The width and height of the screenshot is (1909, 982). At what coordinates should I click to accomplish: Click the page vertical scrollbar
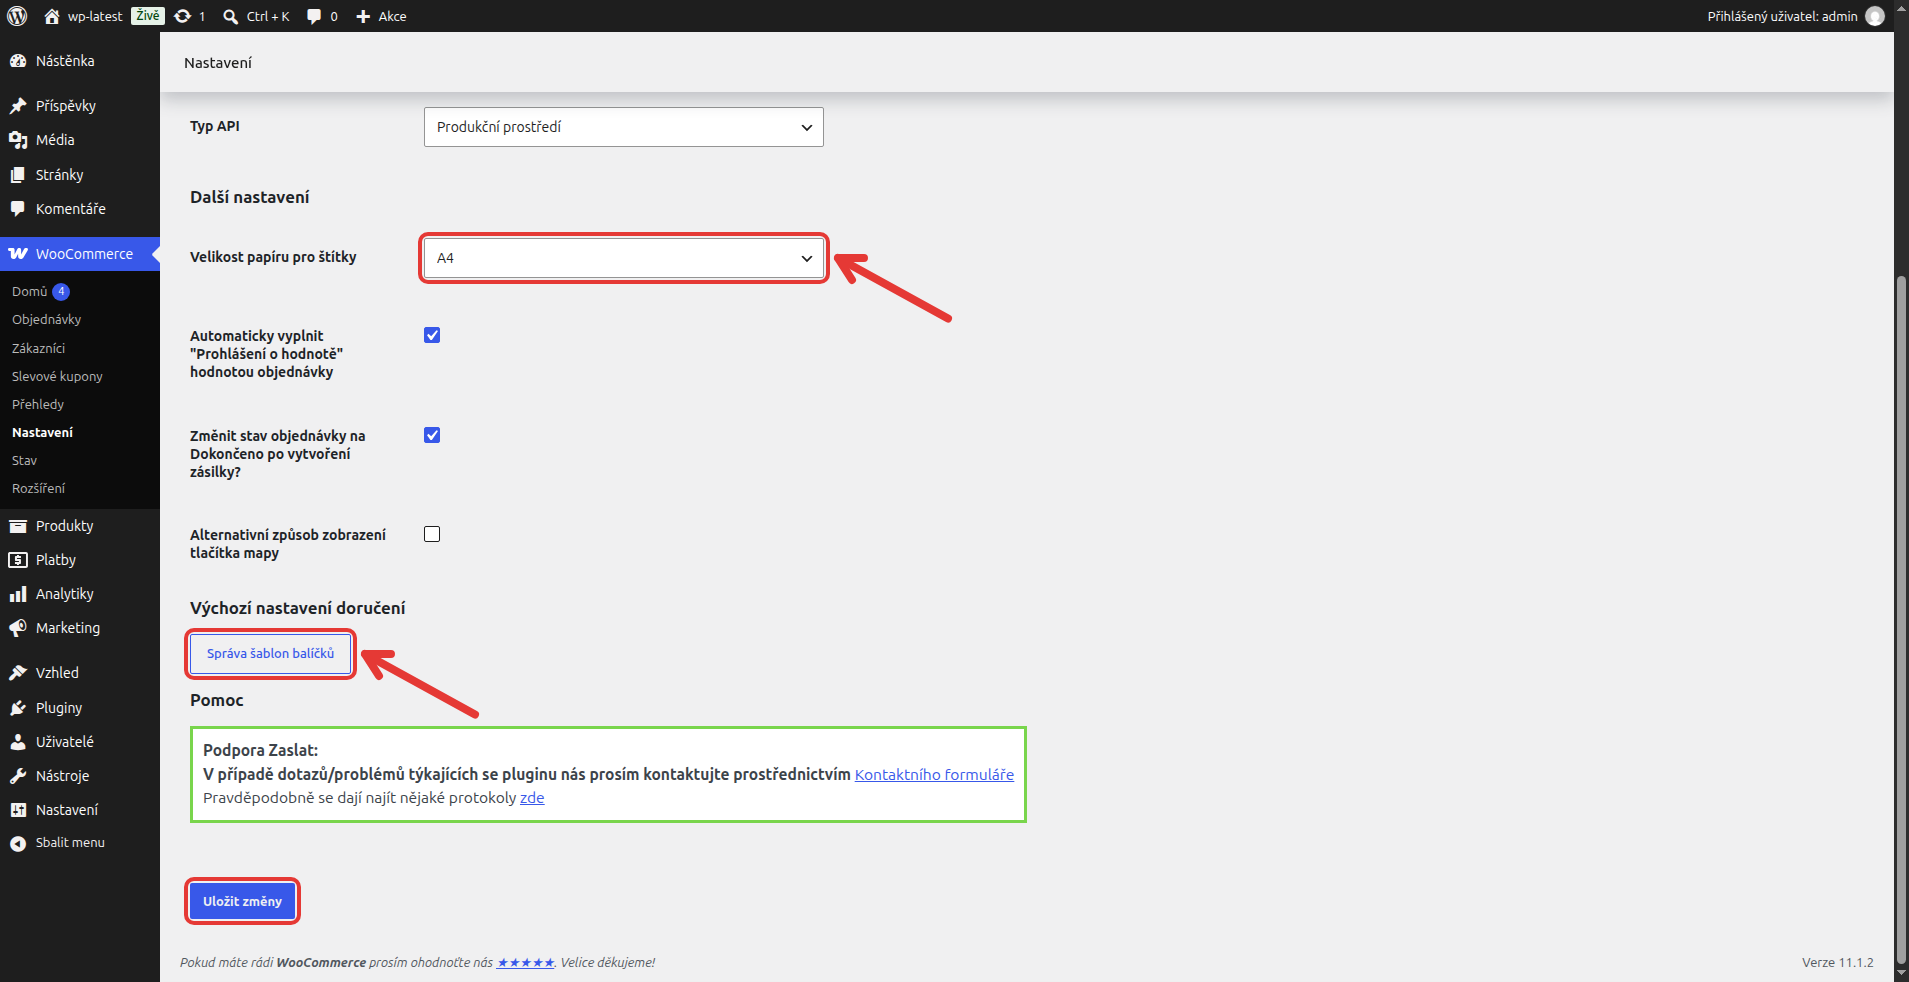point(1901,620)
